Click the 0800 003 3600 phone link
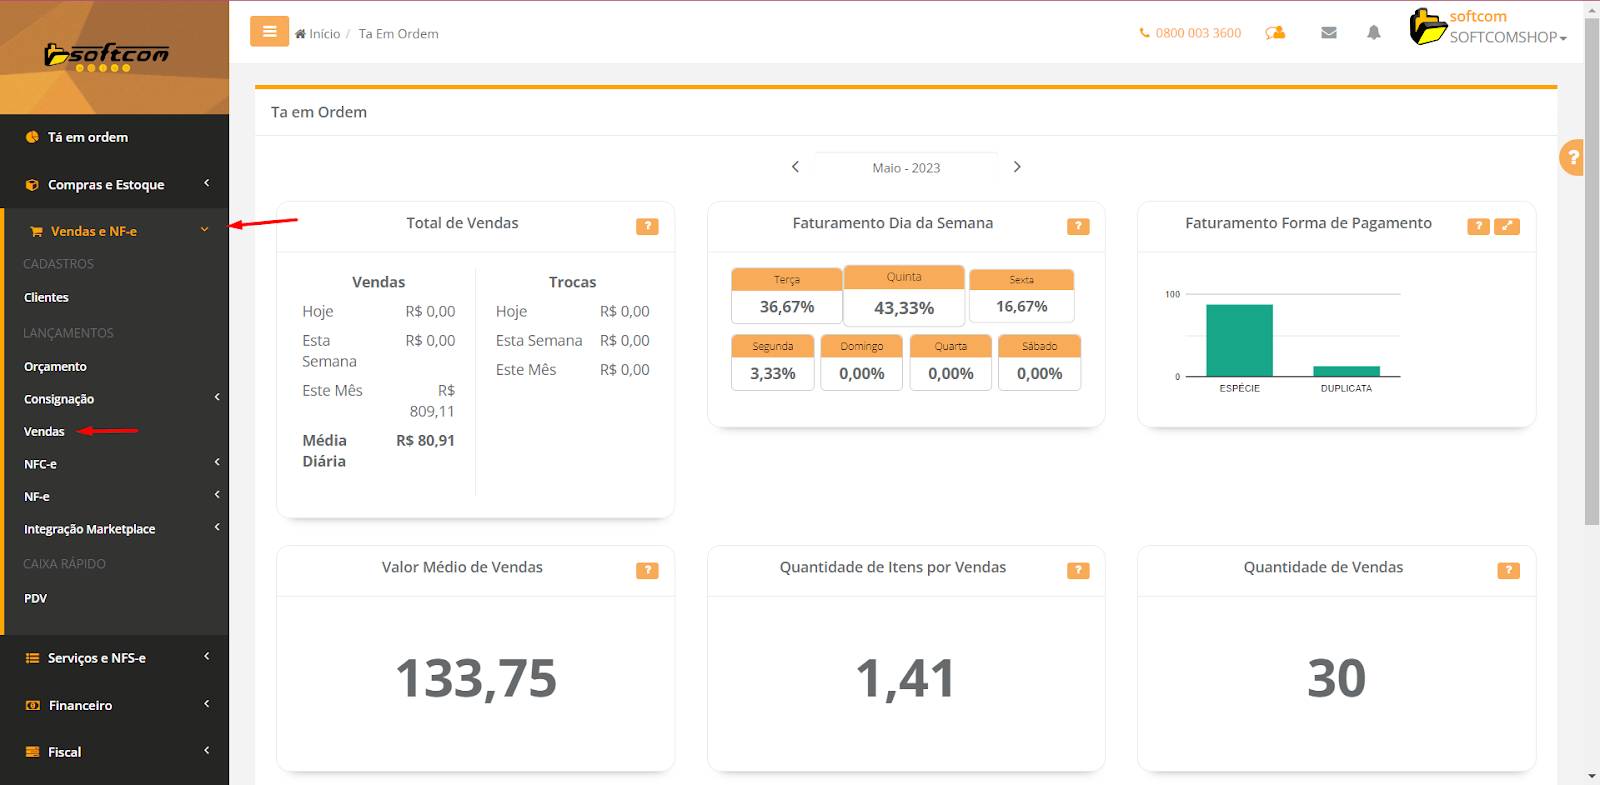The width and height of the screenshot is (1600, 785). tap(1197, 33)
